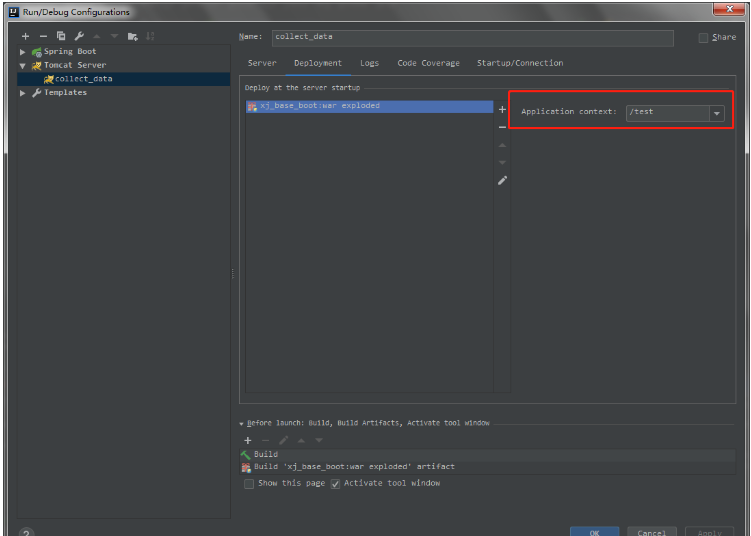Click IntelliJ icon in title bar
Viewport: 751px width, 536px height.
click(14, 12)
